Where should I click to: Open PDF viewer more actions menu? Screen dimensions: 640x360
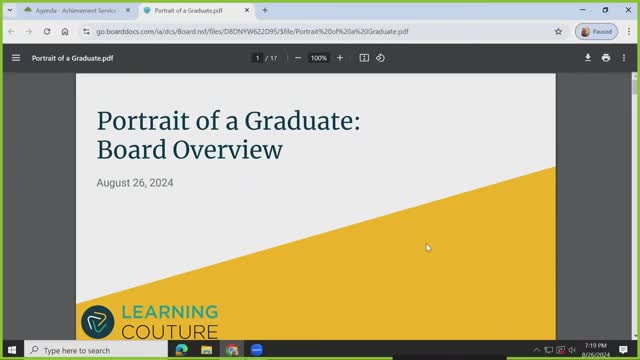[624, 58]
